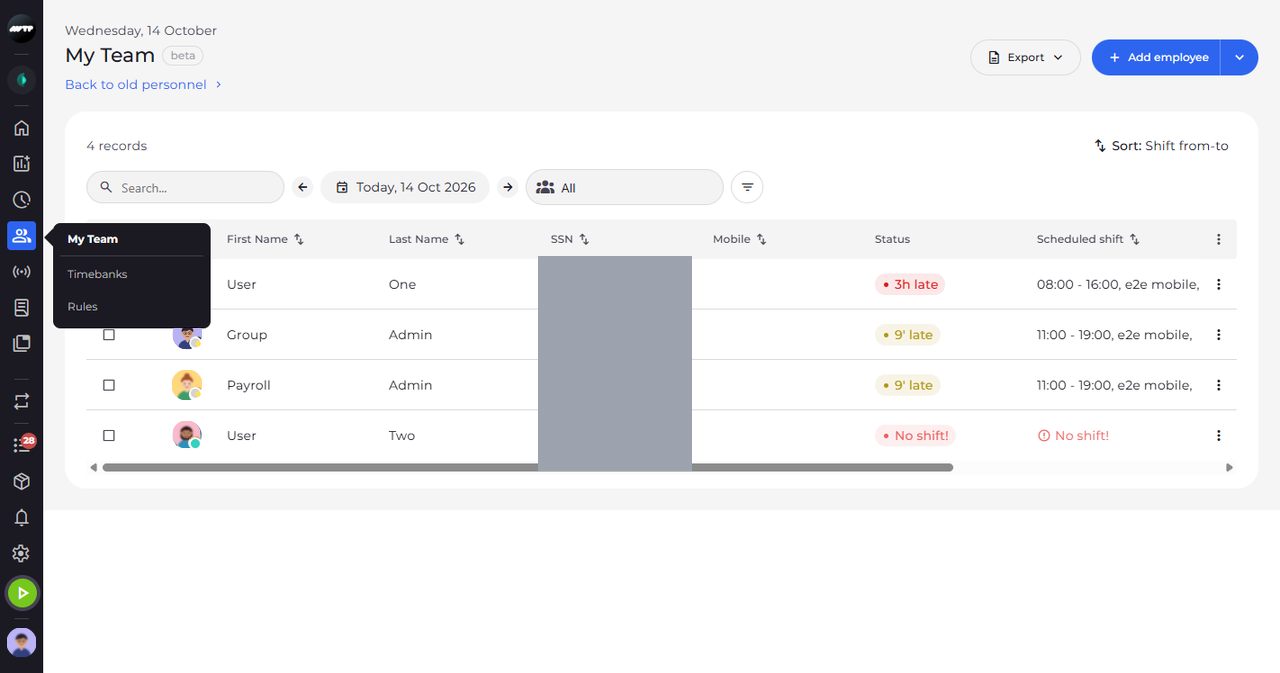Open the settings gear in sidebar
Image resolution: width=1280 pixels, height=673 pixels.
click(x=21, y=554)
